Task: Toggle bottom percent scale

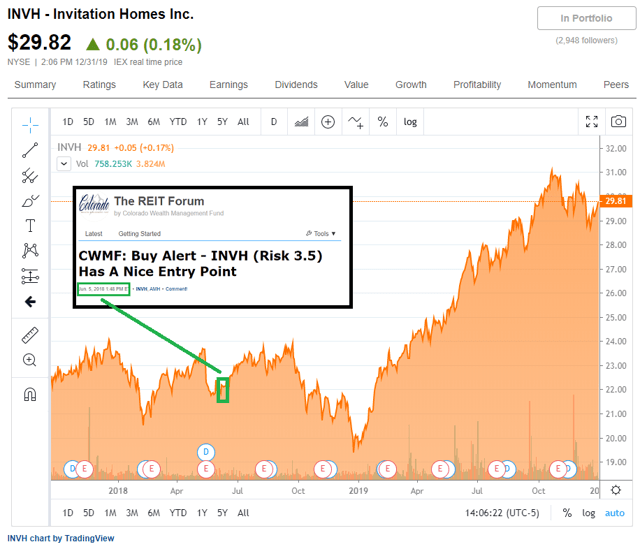Action: coord(567,513)
